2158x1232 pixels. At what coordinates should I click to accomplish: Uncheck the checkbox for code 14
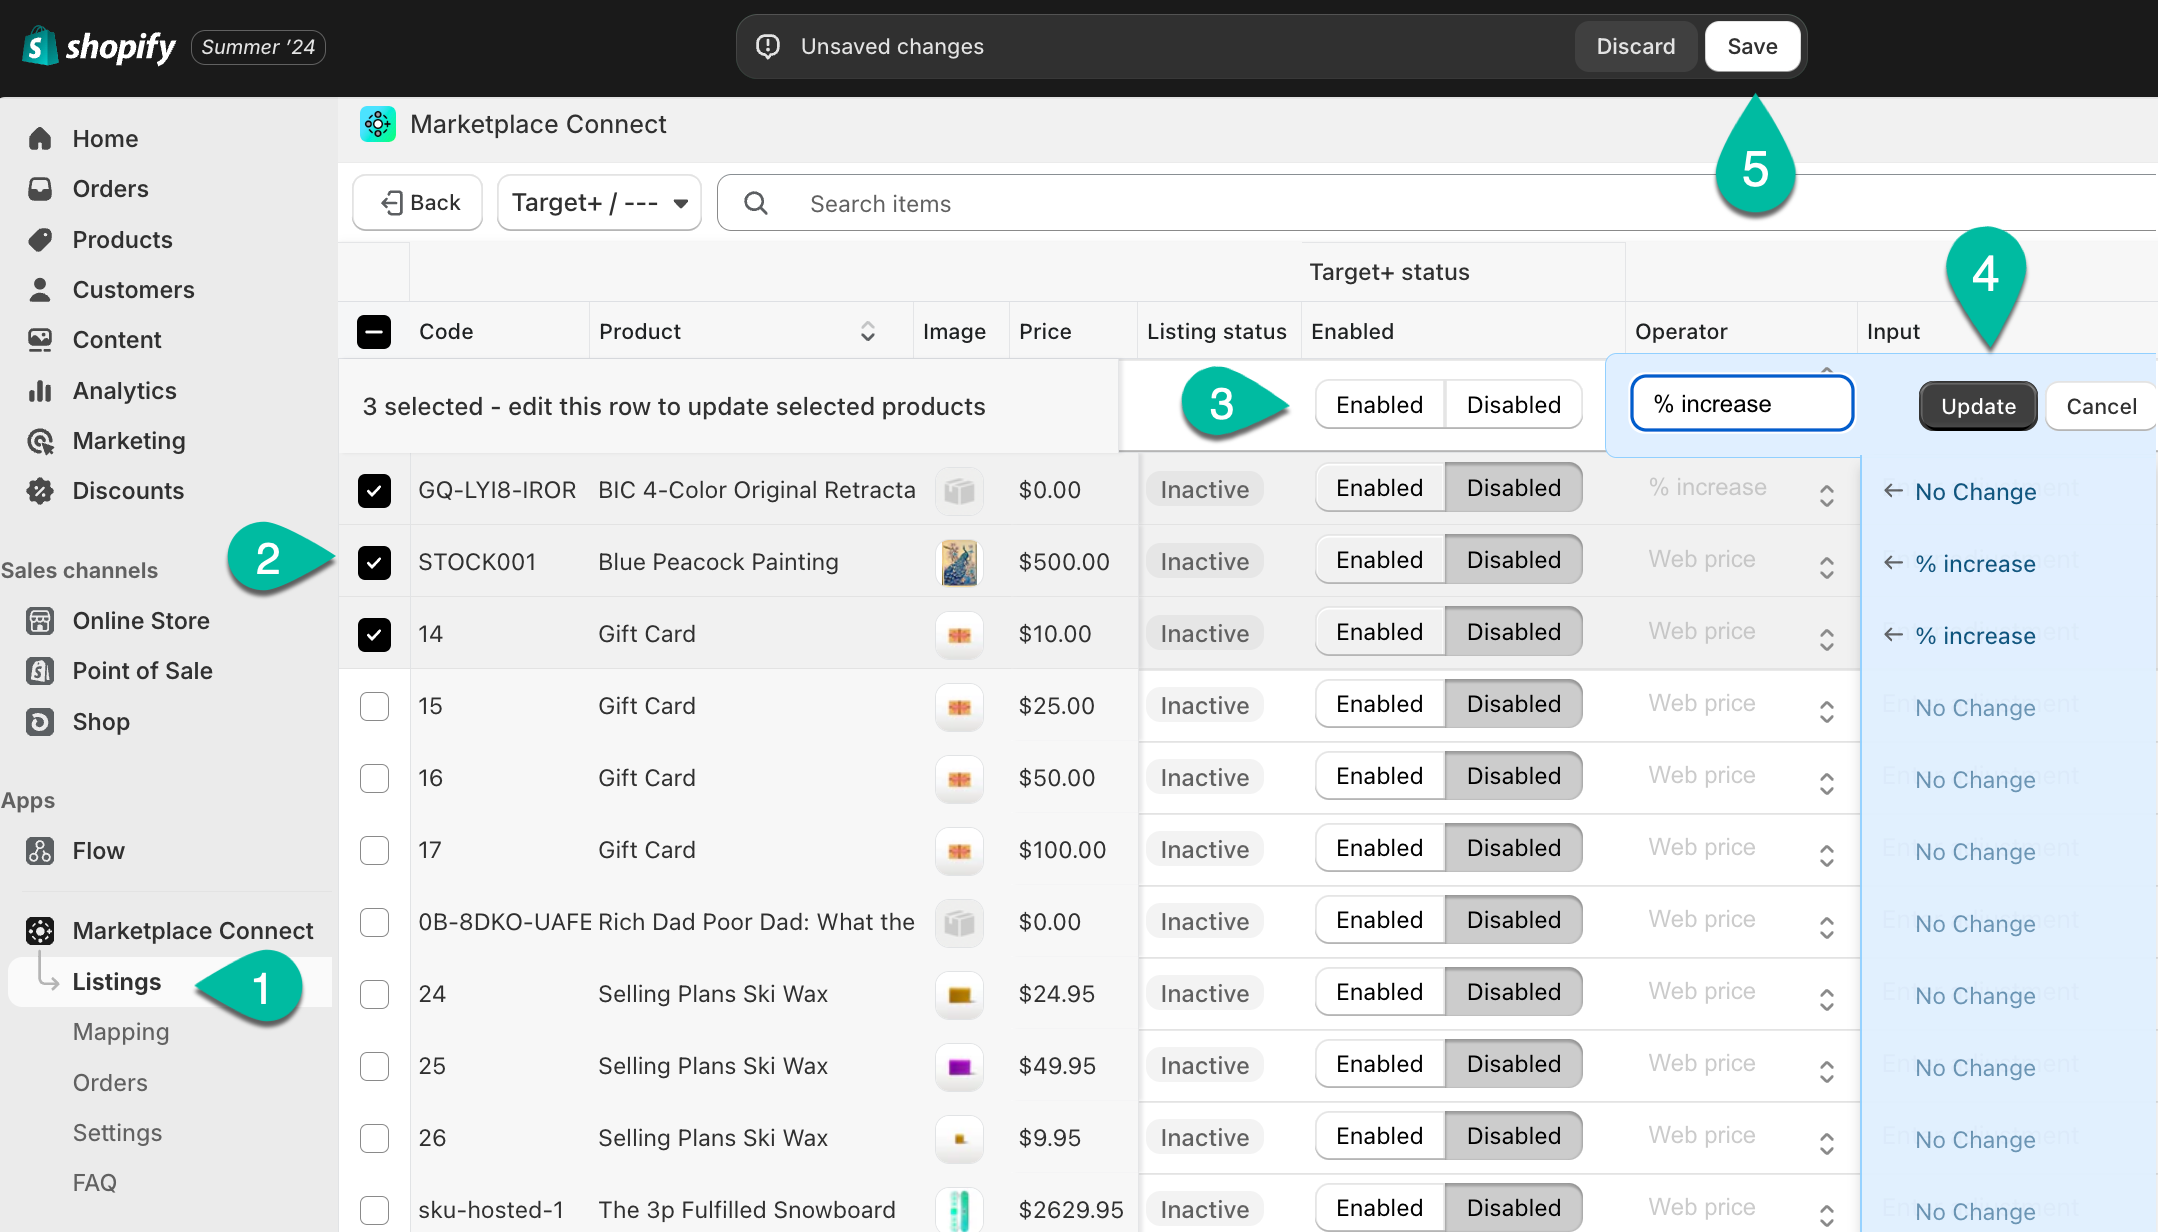(x=374, y=634)
